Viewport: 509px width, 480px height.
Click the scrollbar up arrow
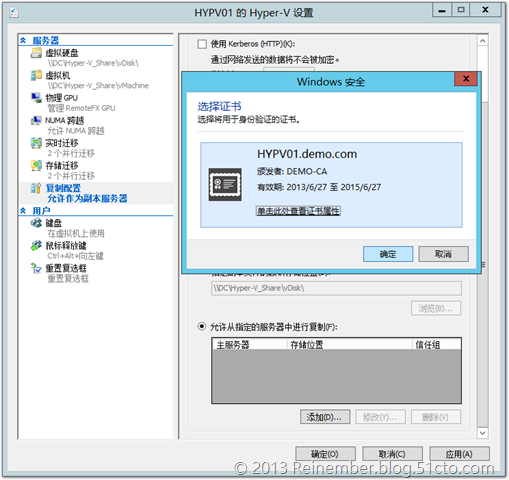[483, 41]
